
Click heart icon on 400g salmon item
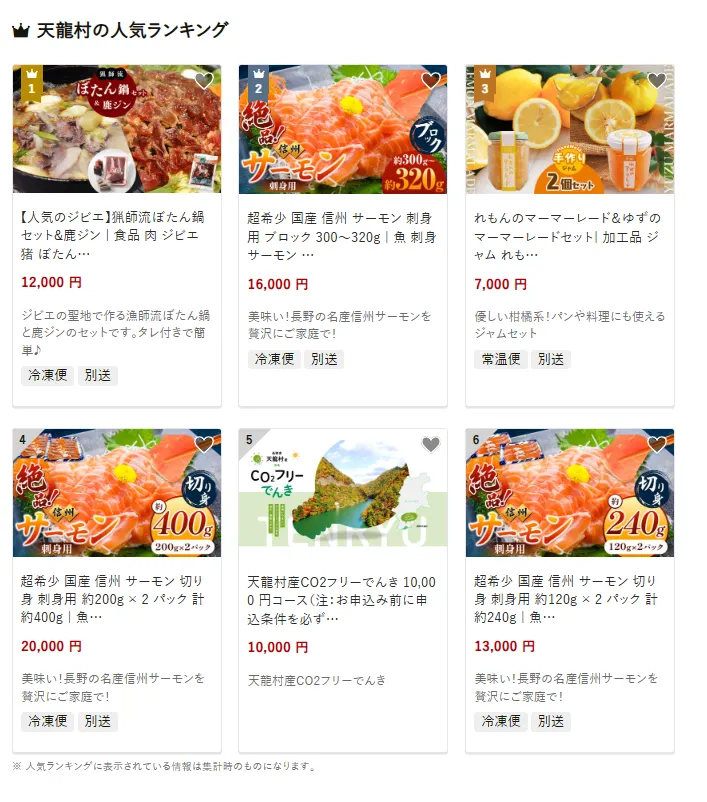[204, 444]
